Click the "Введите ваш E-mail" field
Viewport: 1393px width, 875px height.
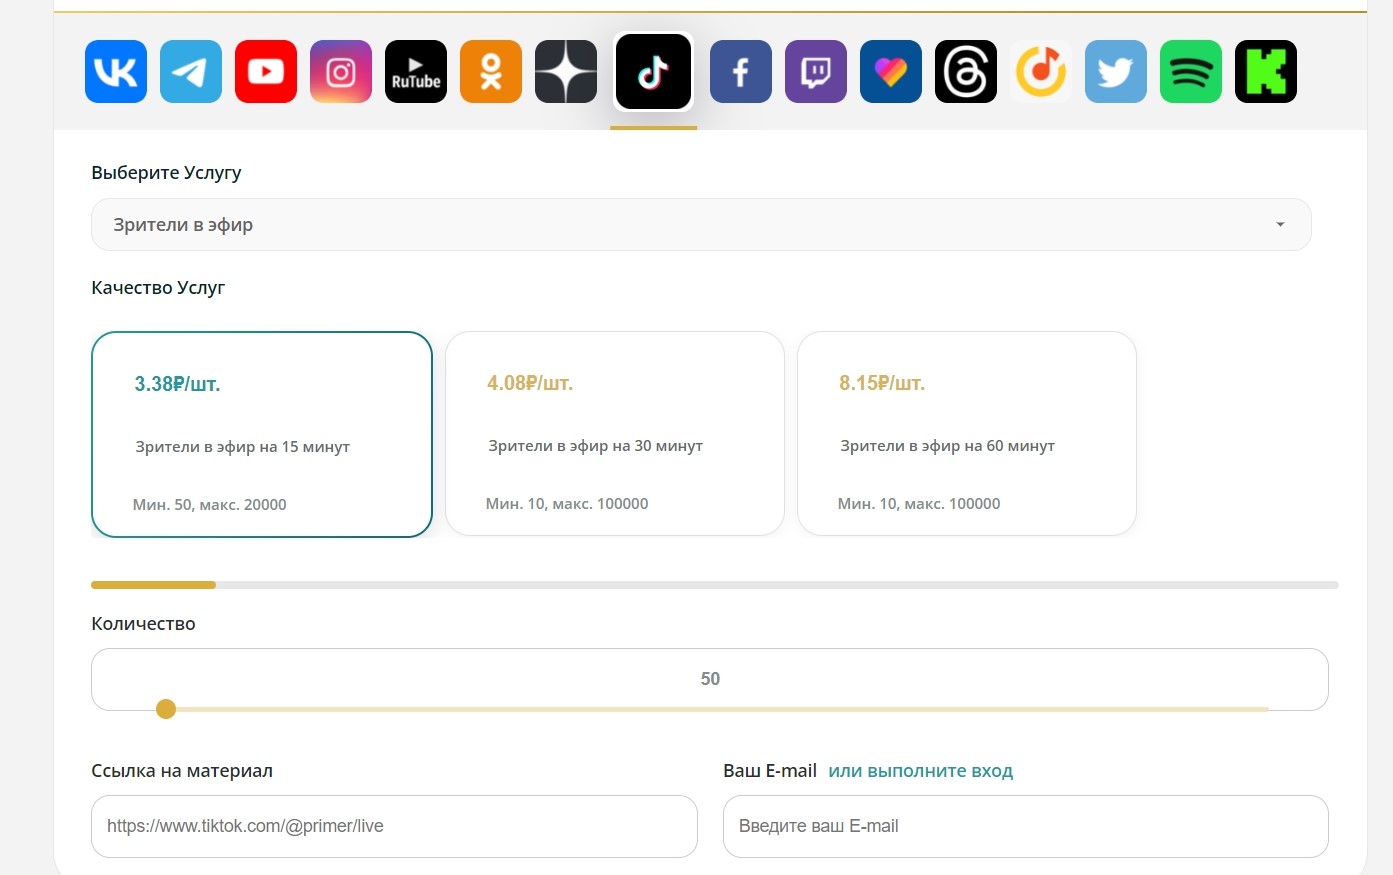pyautogui.click(x=1026, y=826)
